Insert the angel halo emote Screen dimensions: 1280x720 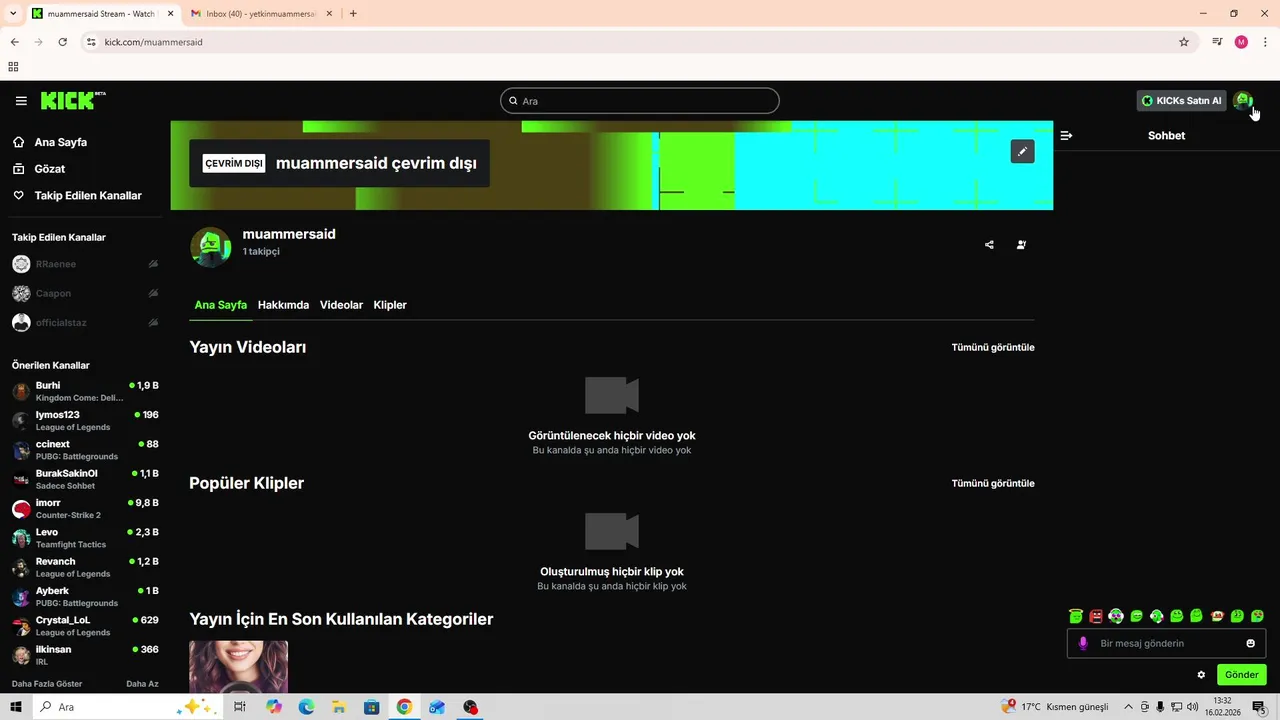click(1076, 616)
